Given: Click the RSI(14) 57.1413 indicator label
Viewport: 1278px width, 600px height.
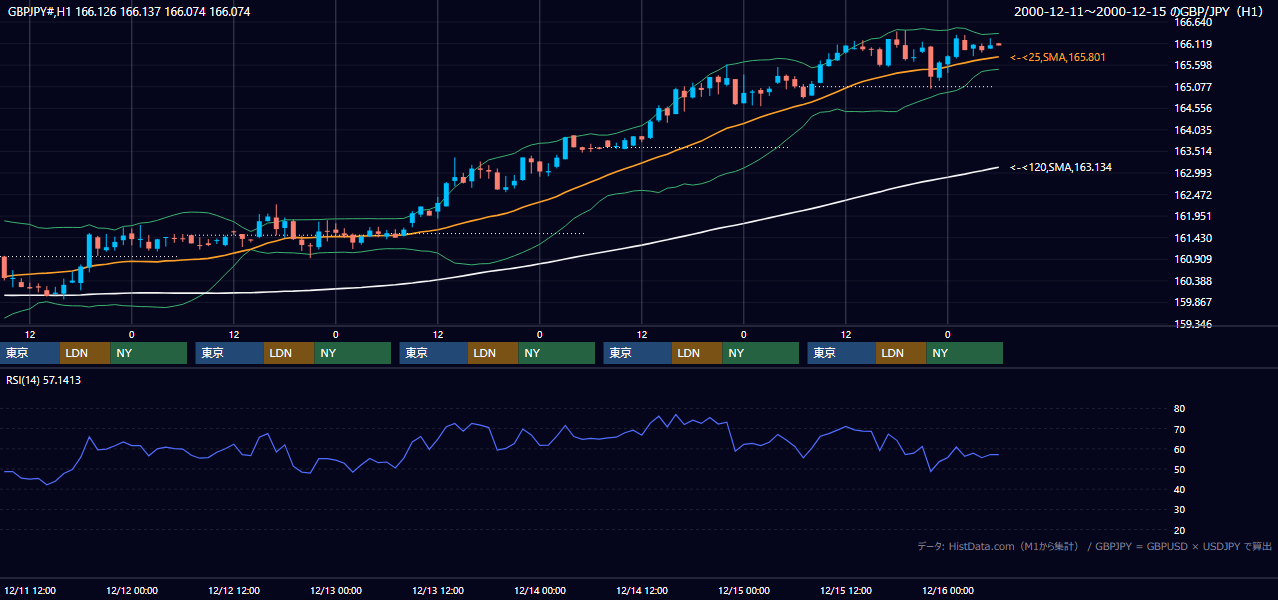Looking at the screenshot, I should pyautogui.click(x=44, y=380).
